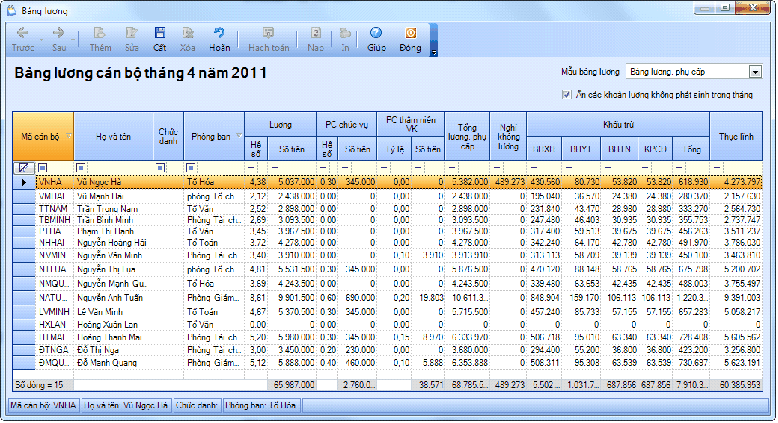Click the Lương filter cell under Số tiền

pyautogui.click(x=292, y=168)
